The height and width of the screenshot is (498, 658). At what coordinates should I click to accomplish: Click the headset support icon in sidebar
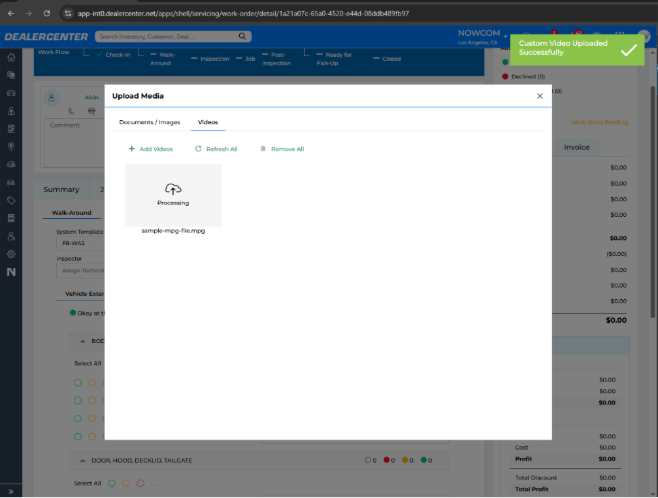coord(11,183)
